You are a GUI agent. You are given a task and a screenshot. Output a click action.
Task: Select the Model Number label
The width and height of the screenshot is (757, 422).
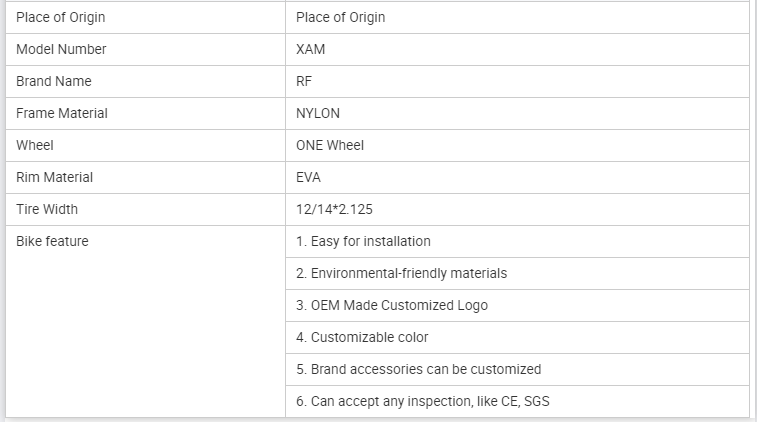(61, 49)
